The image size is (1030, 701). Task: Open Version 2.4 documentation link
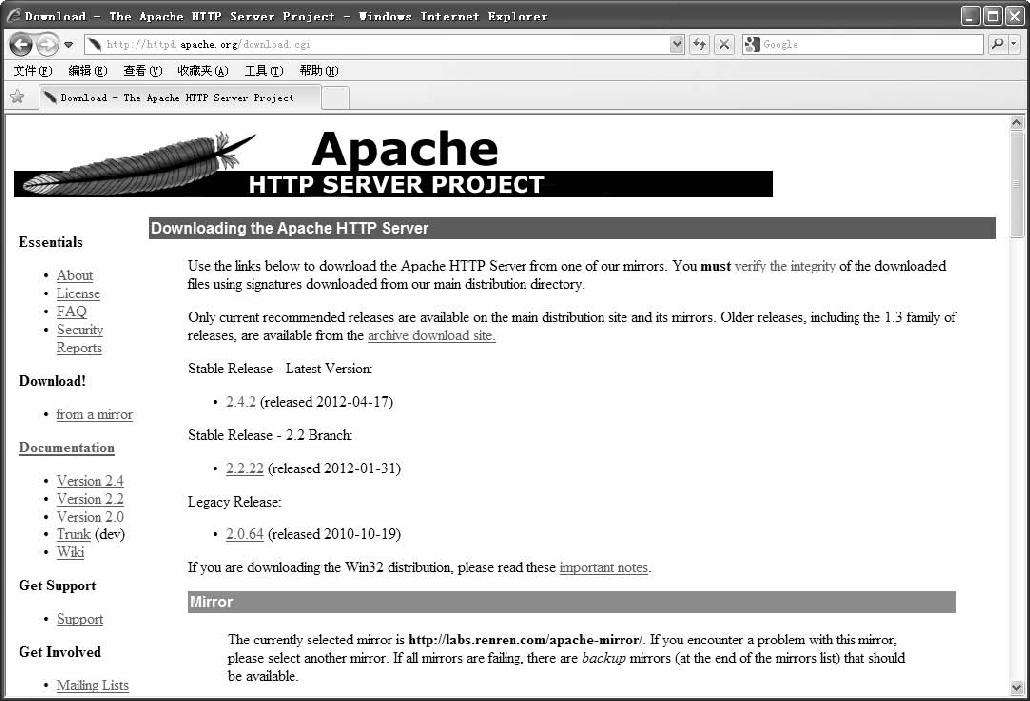point(90,481)
